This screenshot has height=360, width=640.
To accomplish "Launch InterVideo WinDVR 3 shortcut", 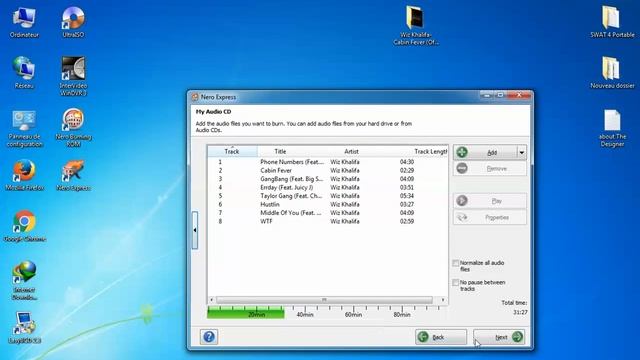I will (x=73, y=76).
